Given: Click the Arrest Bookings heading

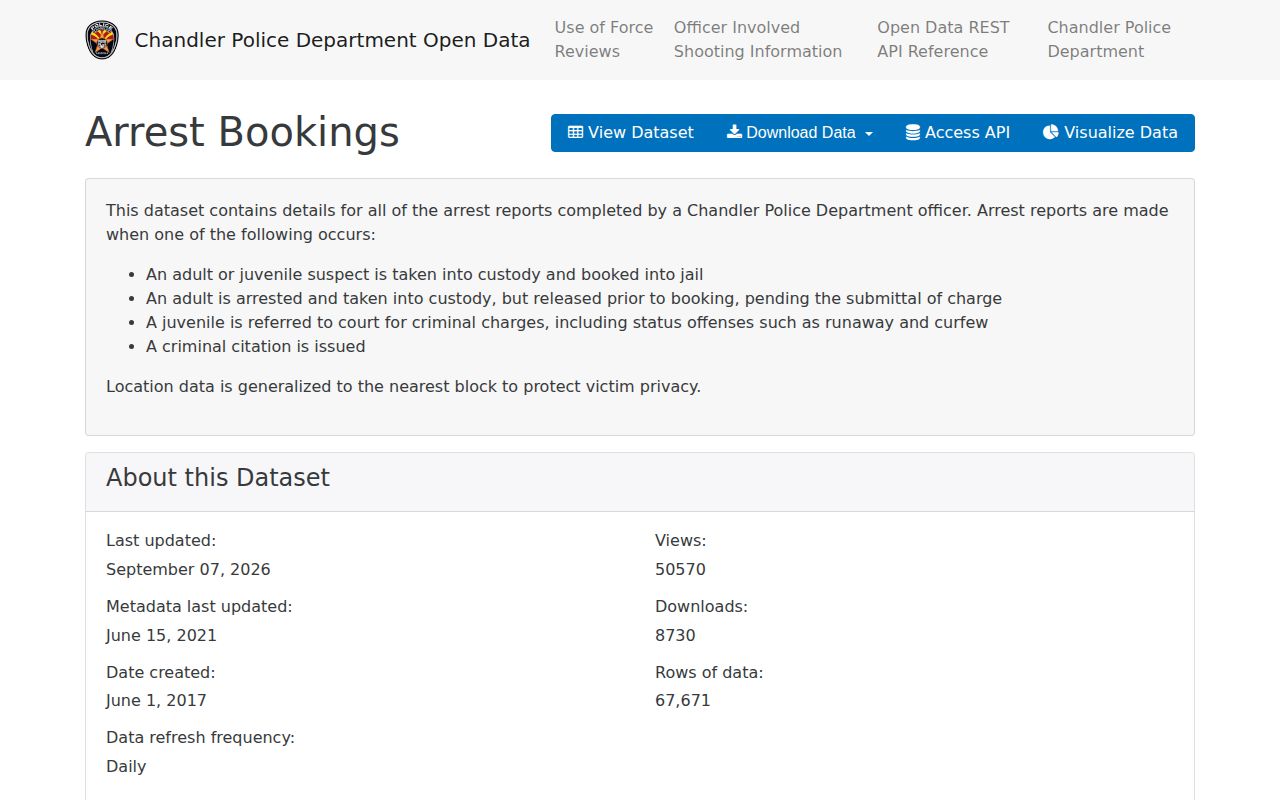Looking at the screenshot, I should click(242, 132).
